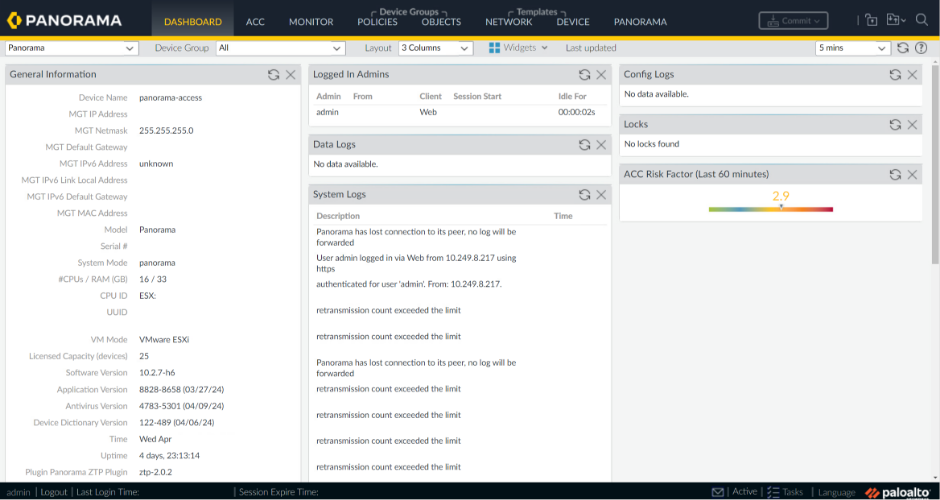The height and width of the screenshot is (500, 940).
Task: Switch to the ACC tab
Action: click(x=255, y=22)
